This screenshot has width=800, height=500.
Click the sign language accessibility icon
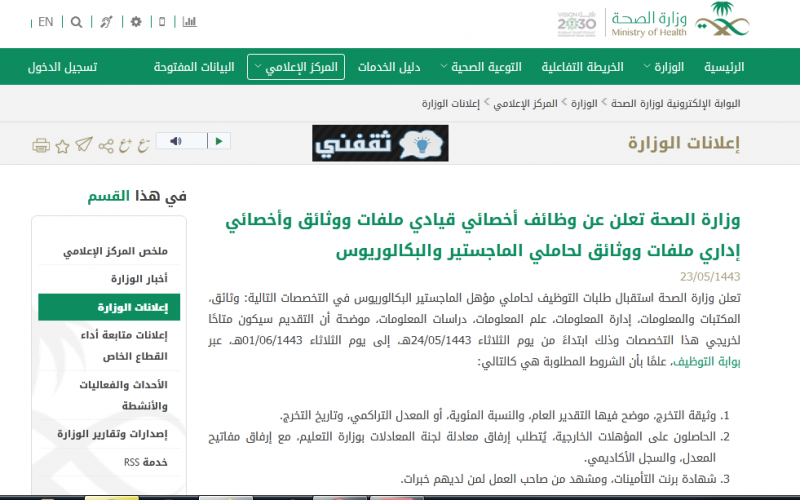[x=106, y=22]
